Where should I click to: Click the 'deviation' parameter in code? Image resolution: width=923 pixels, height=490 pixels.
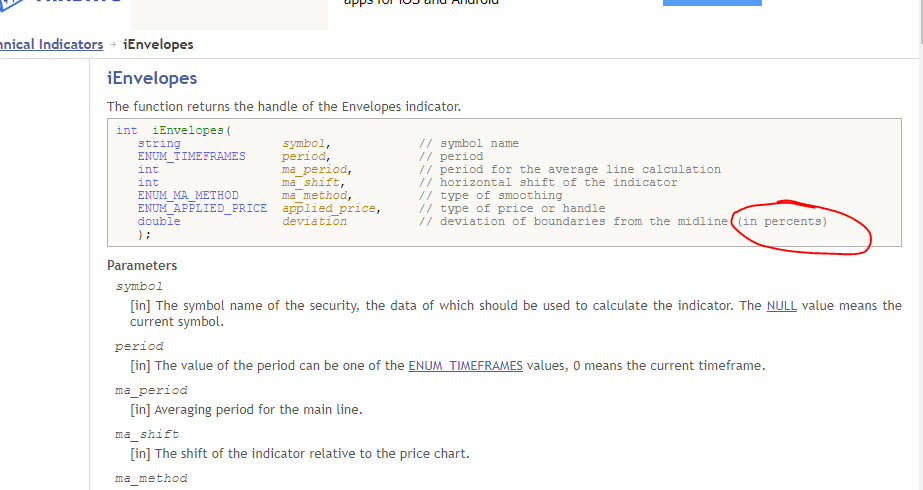tap(314, 221)
